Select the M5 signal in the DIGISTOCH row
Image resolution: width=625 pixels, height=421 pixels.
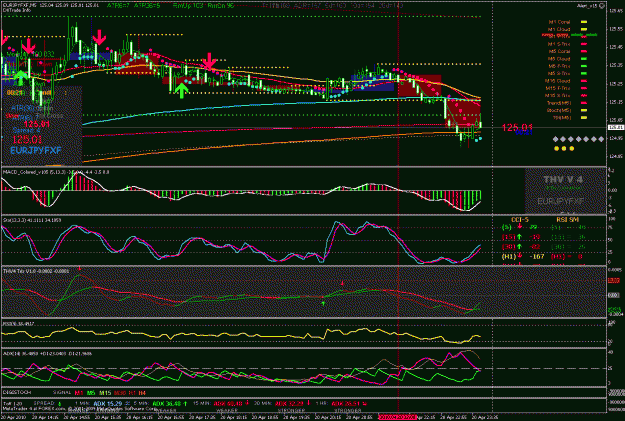tap(91, 393)
